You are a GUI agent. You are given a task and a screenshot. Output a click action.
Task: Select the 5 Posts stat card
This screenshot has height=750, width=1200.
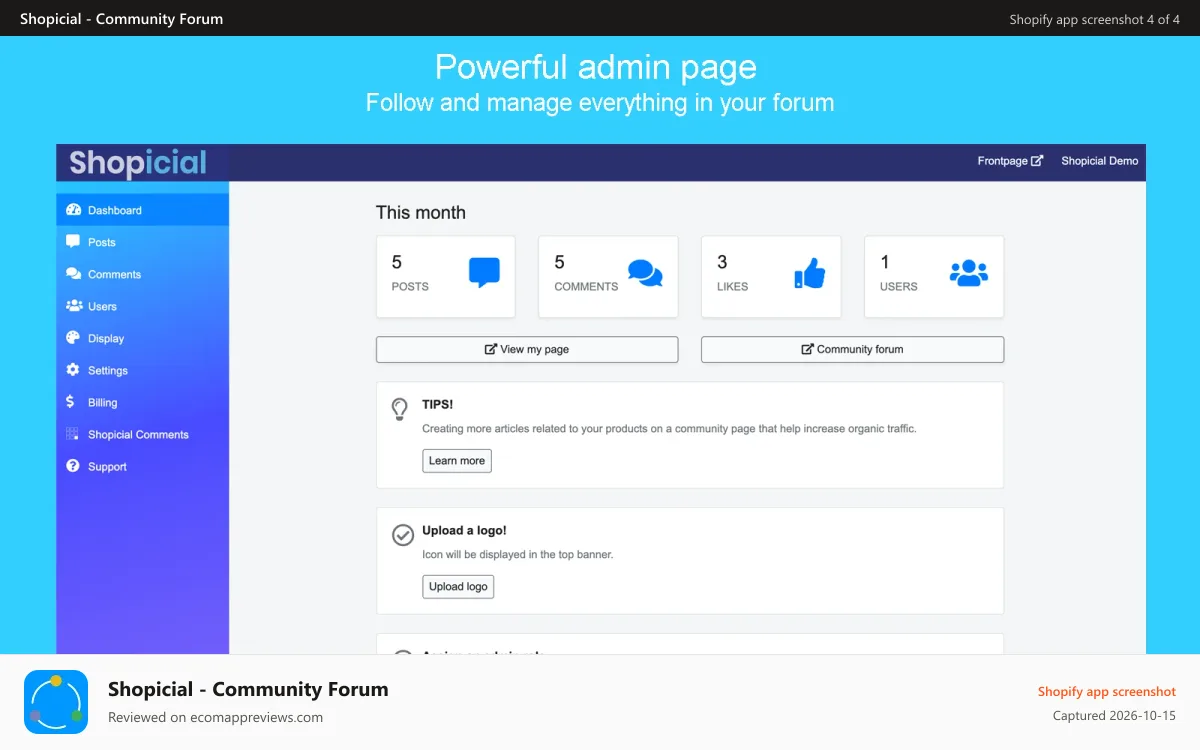click(446, 277)
